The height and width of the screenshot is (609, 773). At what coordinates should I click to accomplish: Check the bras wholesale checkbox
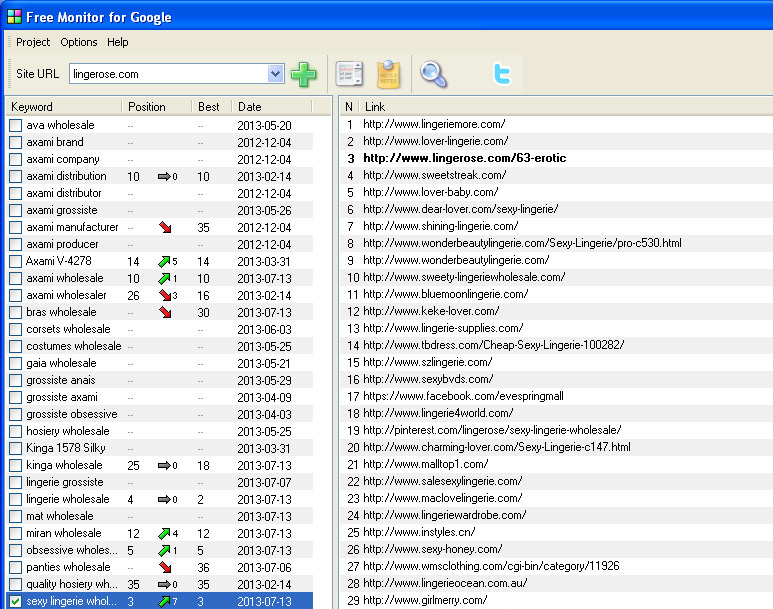coord(15,313)
